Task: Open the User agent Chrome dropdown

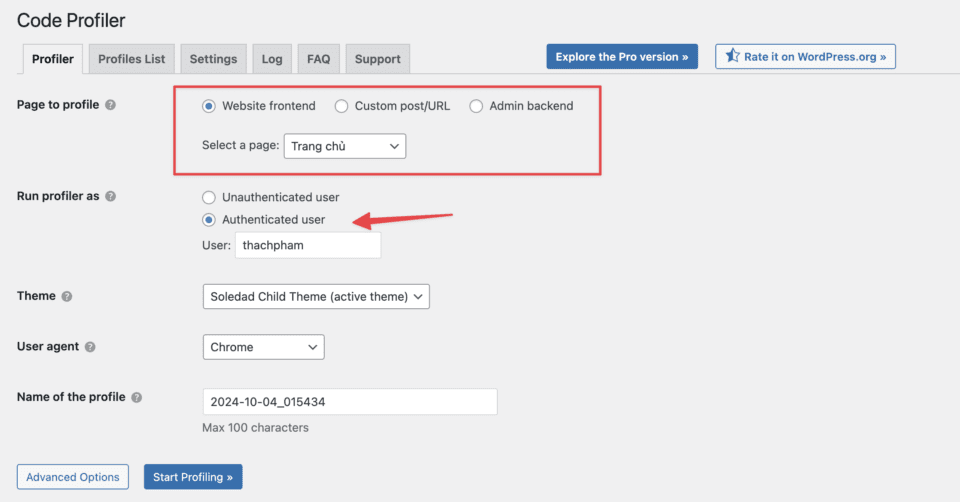Action: [263, 347]
